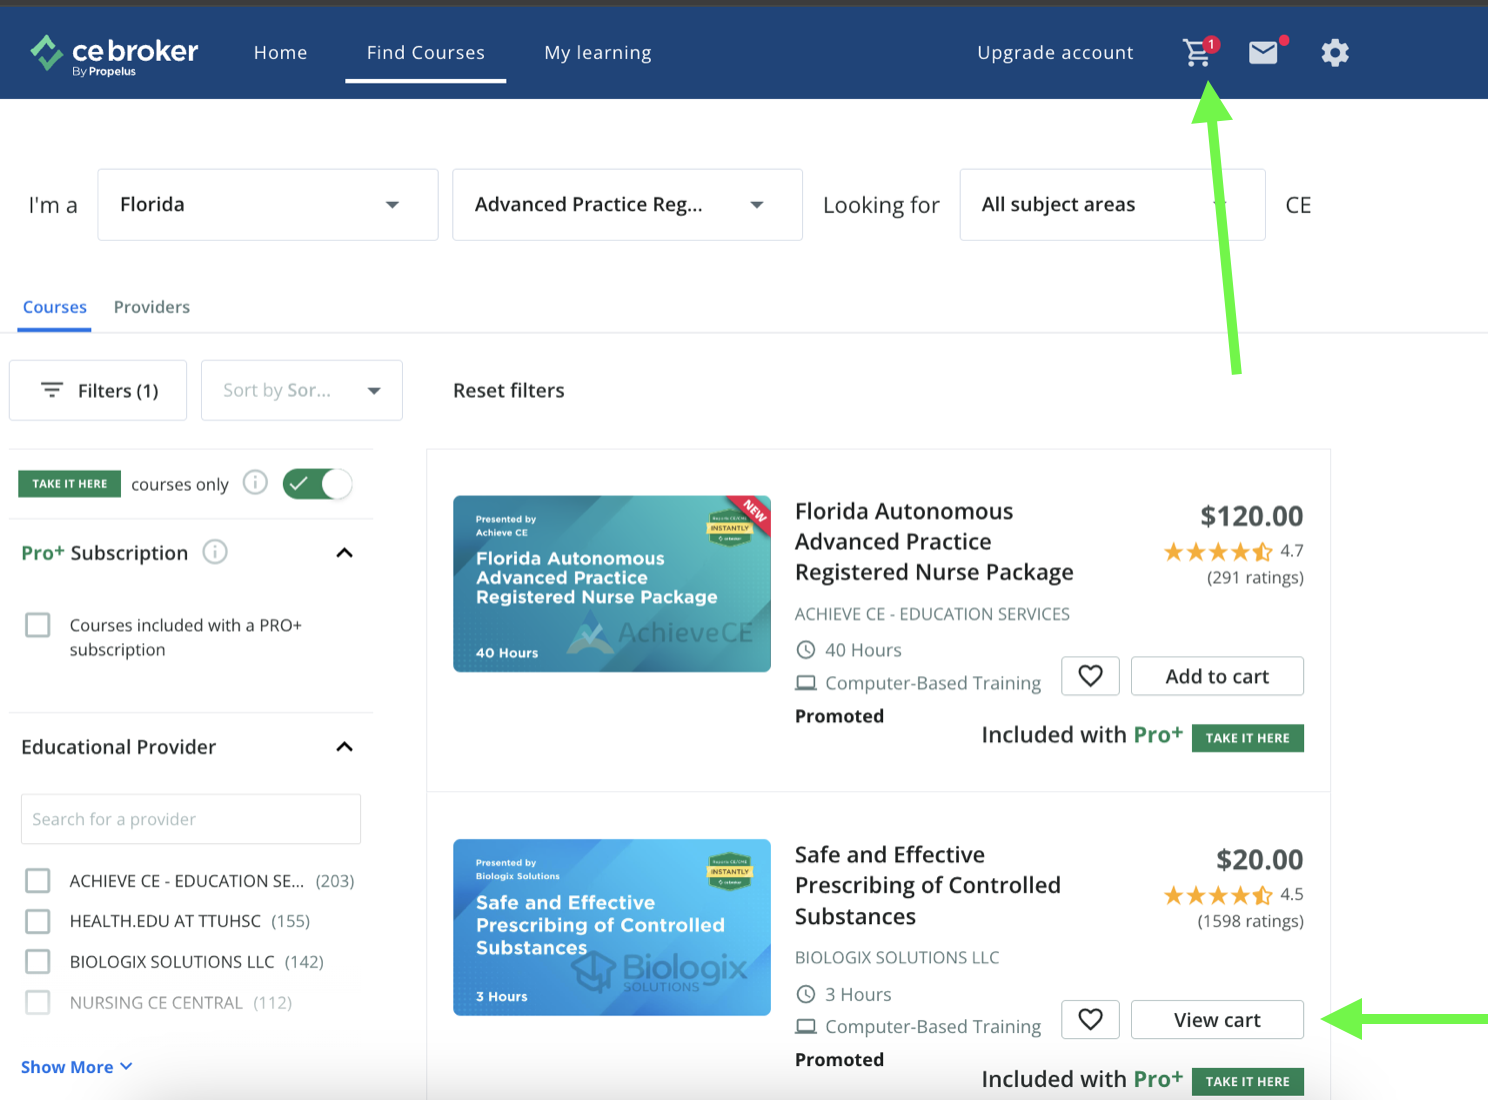Viewport: 1488px width, 1100px height.
Task: Check the BIOLOGIX SOLUTIONS LLC provider filter
Action: (x=38, y=961)
